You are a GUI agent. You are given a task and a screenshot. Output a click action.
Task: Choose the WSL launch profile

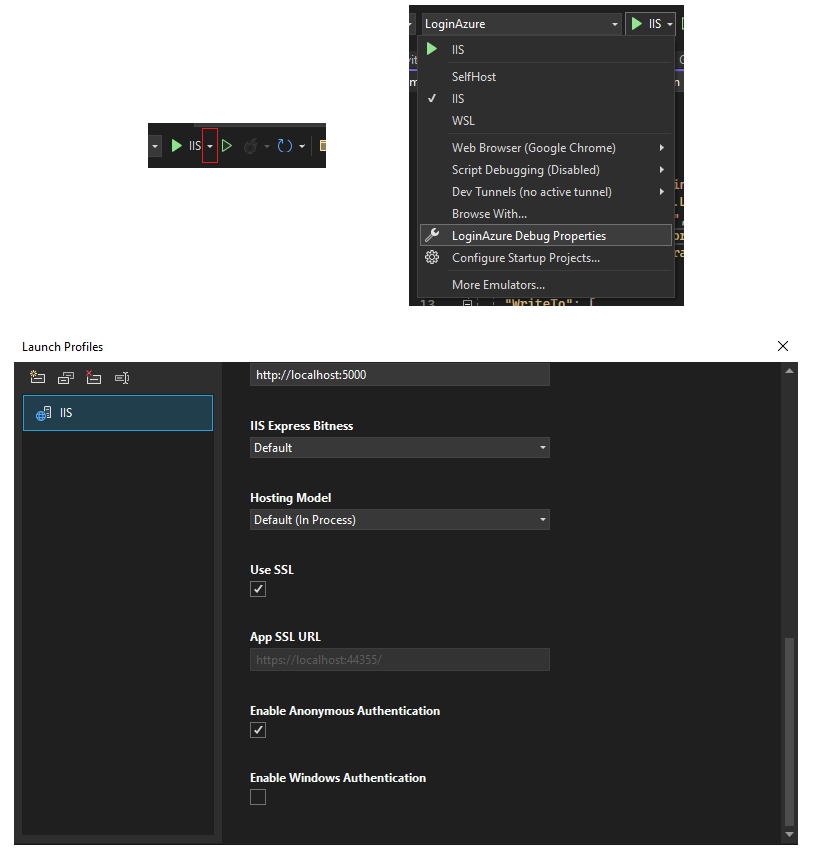point(546,121)
